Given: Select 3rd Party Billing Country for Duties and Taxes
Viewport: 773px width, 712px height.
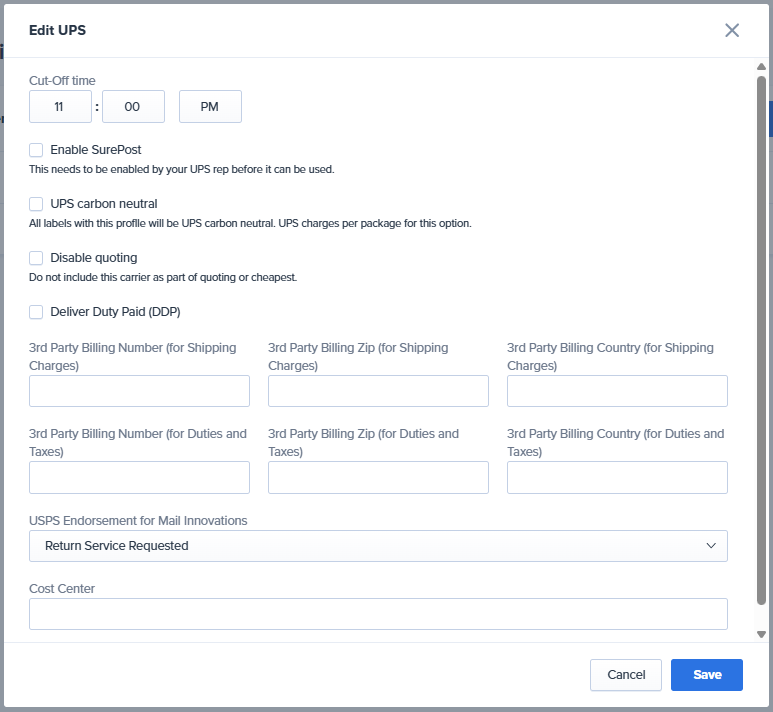Looking at the screenshot, I should 617,478.
